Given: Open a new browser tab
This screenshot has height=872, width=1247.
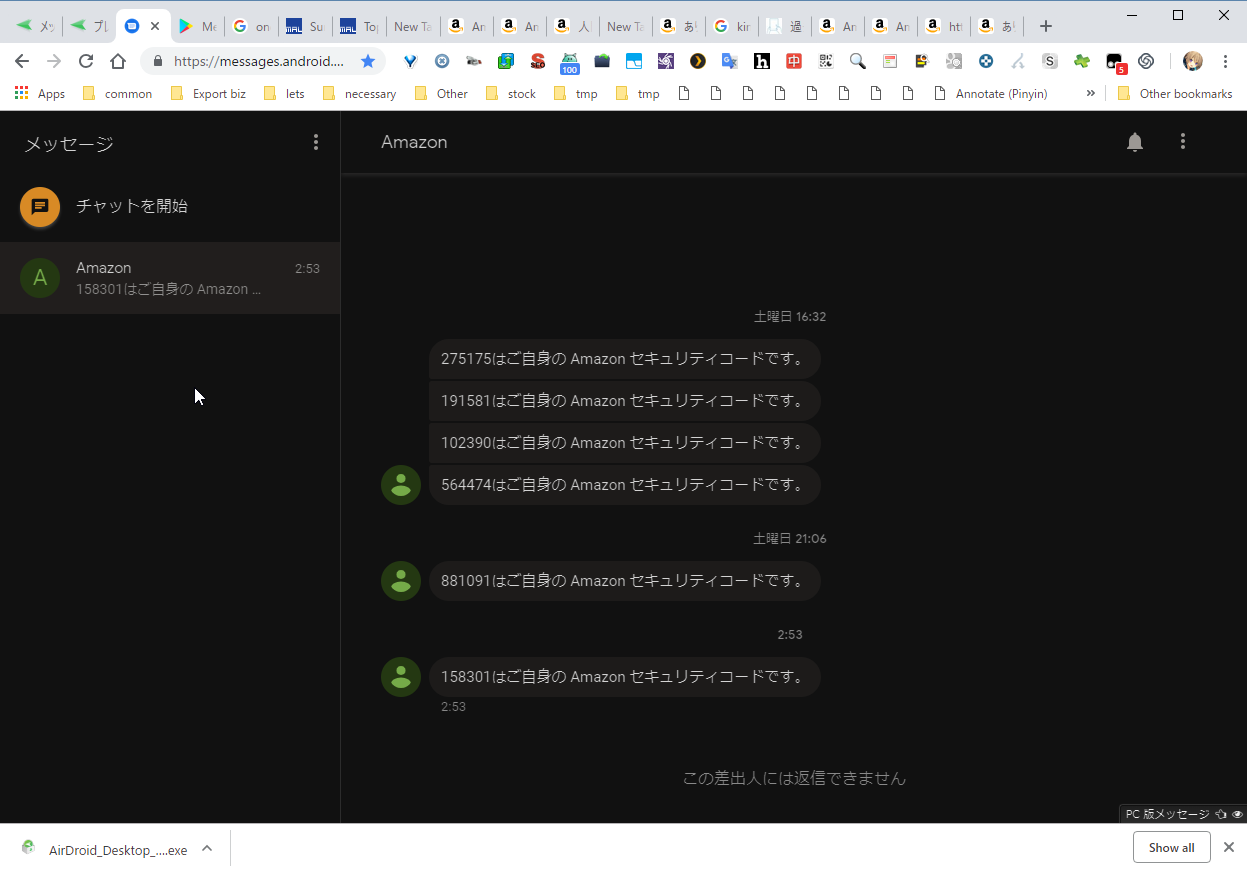Looking at the screenshot, I should pos(1045,27).
